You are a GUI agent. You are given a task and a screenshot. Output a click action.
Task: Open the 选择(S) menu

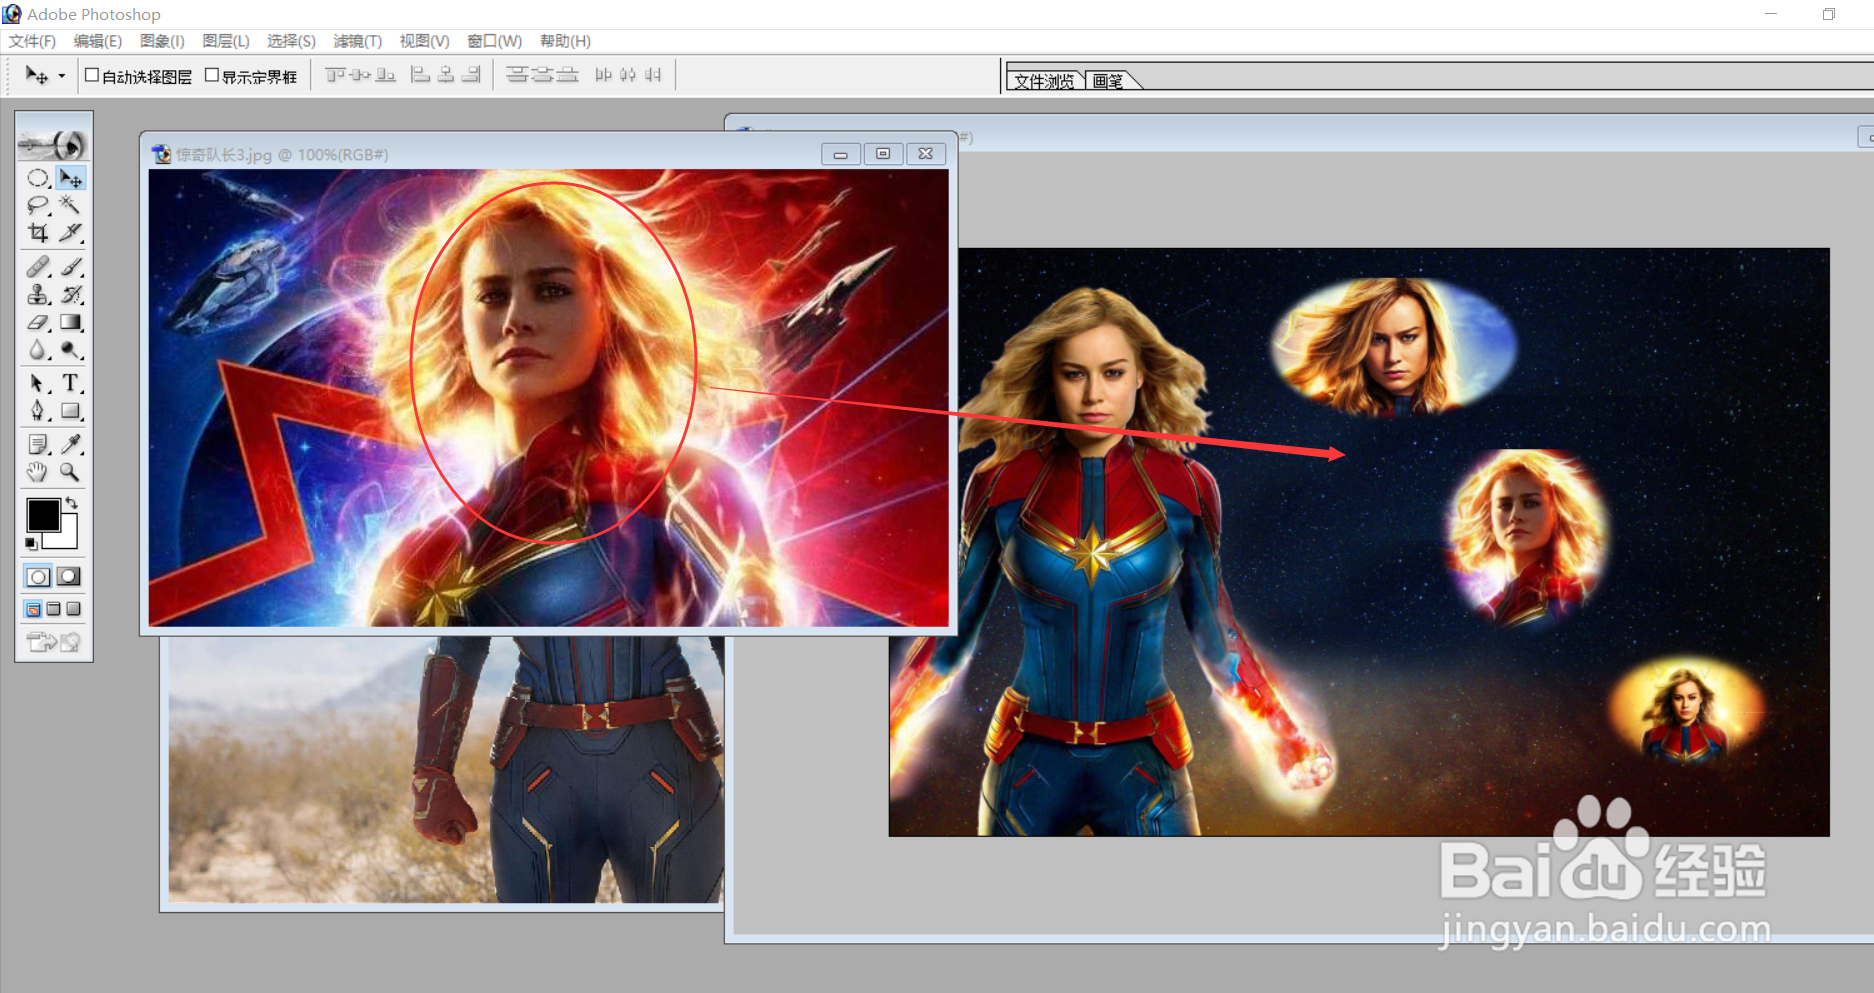(x=291, y=41)
